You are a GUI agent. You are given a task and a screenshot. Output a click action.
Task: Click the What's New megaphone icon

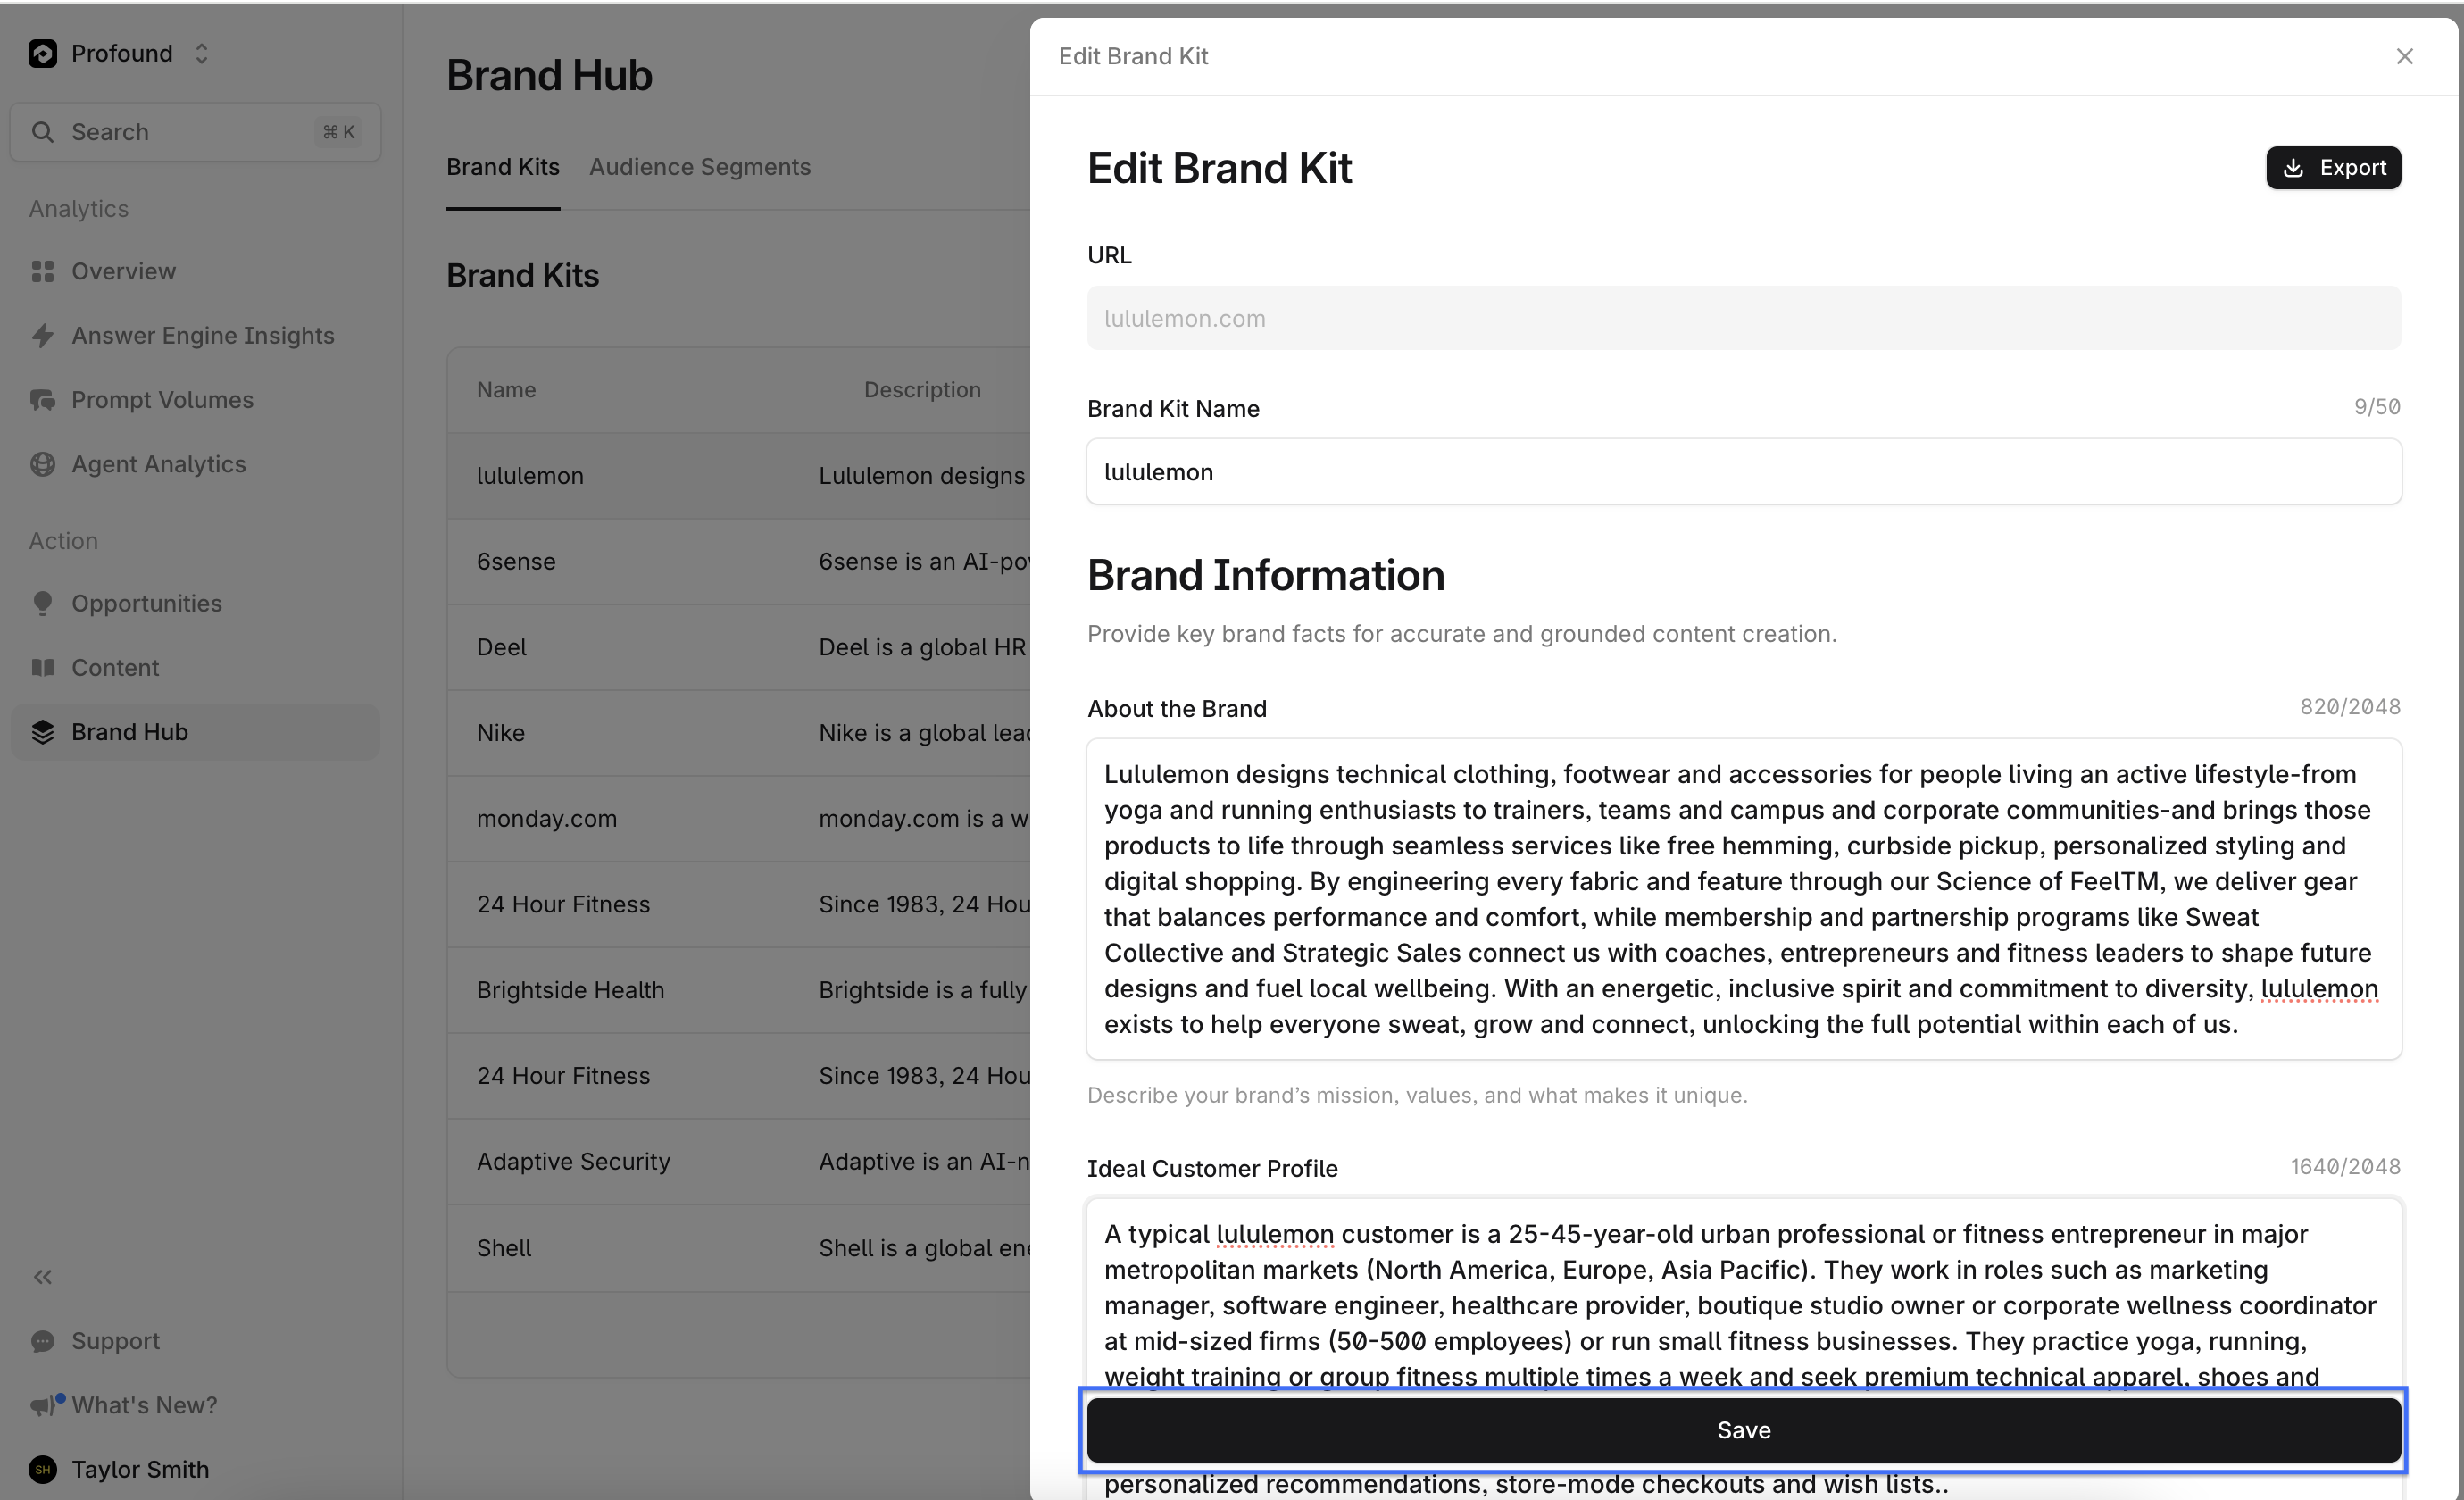[44, 1405]
